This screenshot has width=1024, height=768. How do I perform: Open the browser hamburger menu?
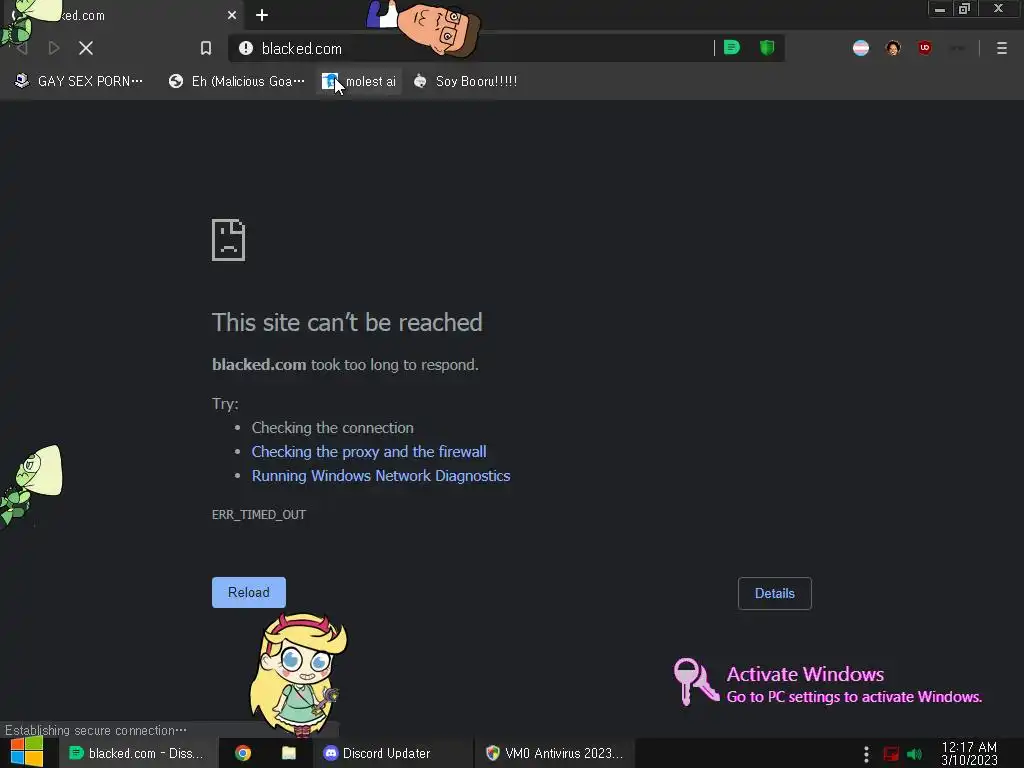(1002, 48)
